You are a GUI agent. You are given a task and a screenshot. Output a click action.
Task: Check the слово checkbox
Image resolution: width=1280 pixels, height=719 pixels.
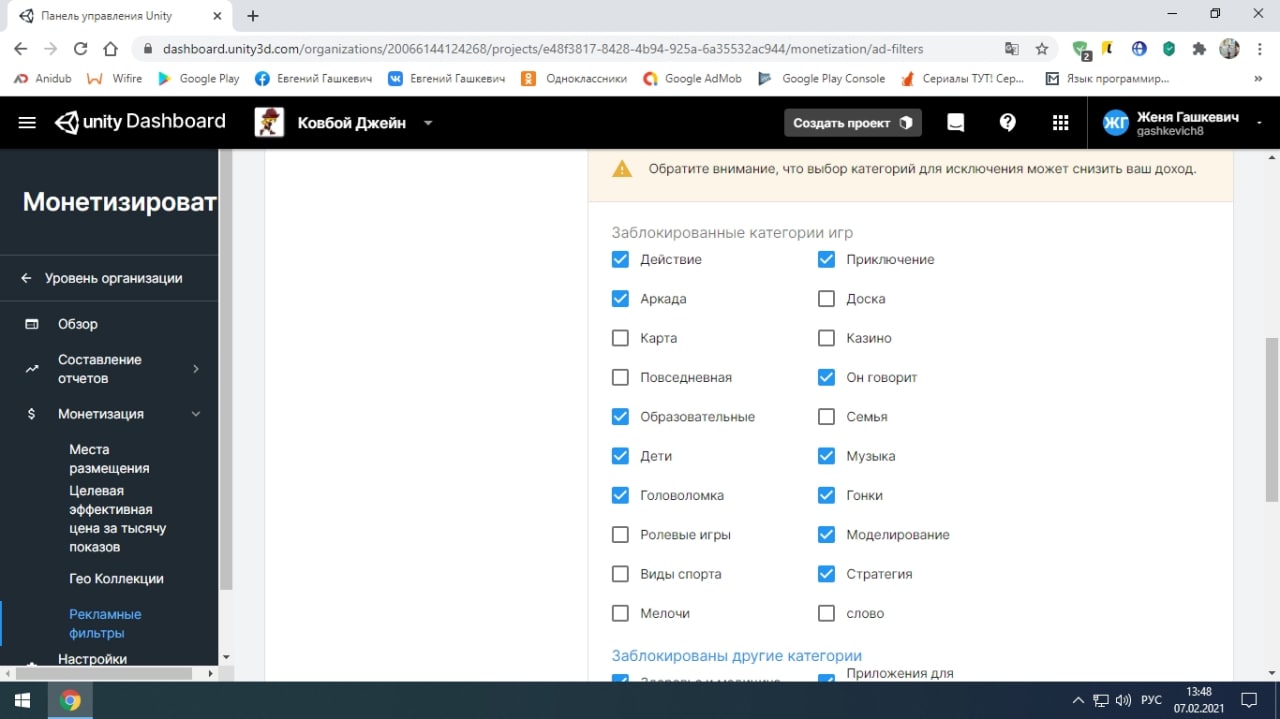pyautogui.click(x=826, y=613)
